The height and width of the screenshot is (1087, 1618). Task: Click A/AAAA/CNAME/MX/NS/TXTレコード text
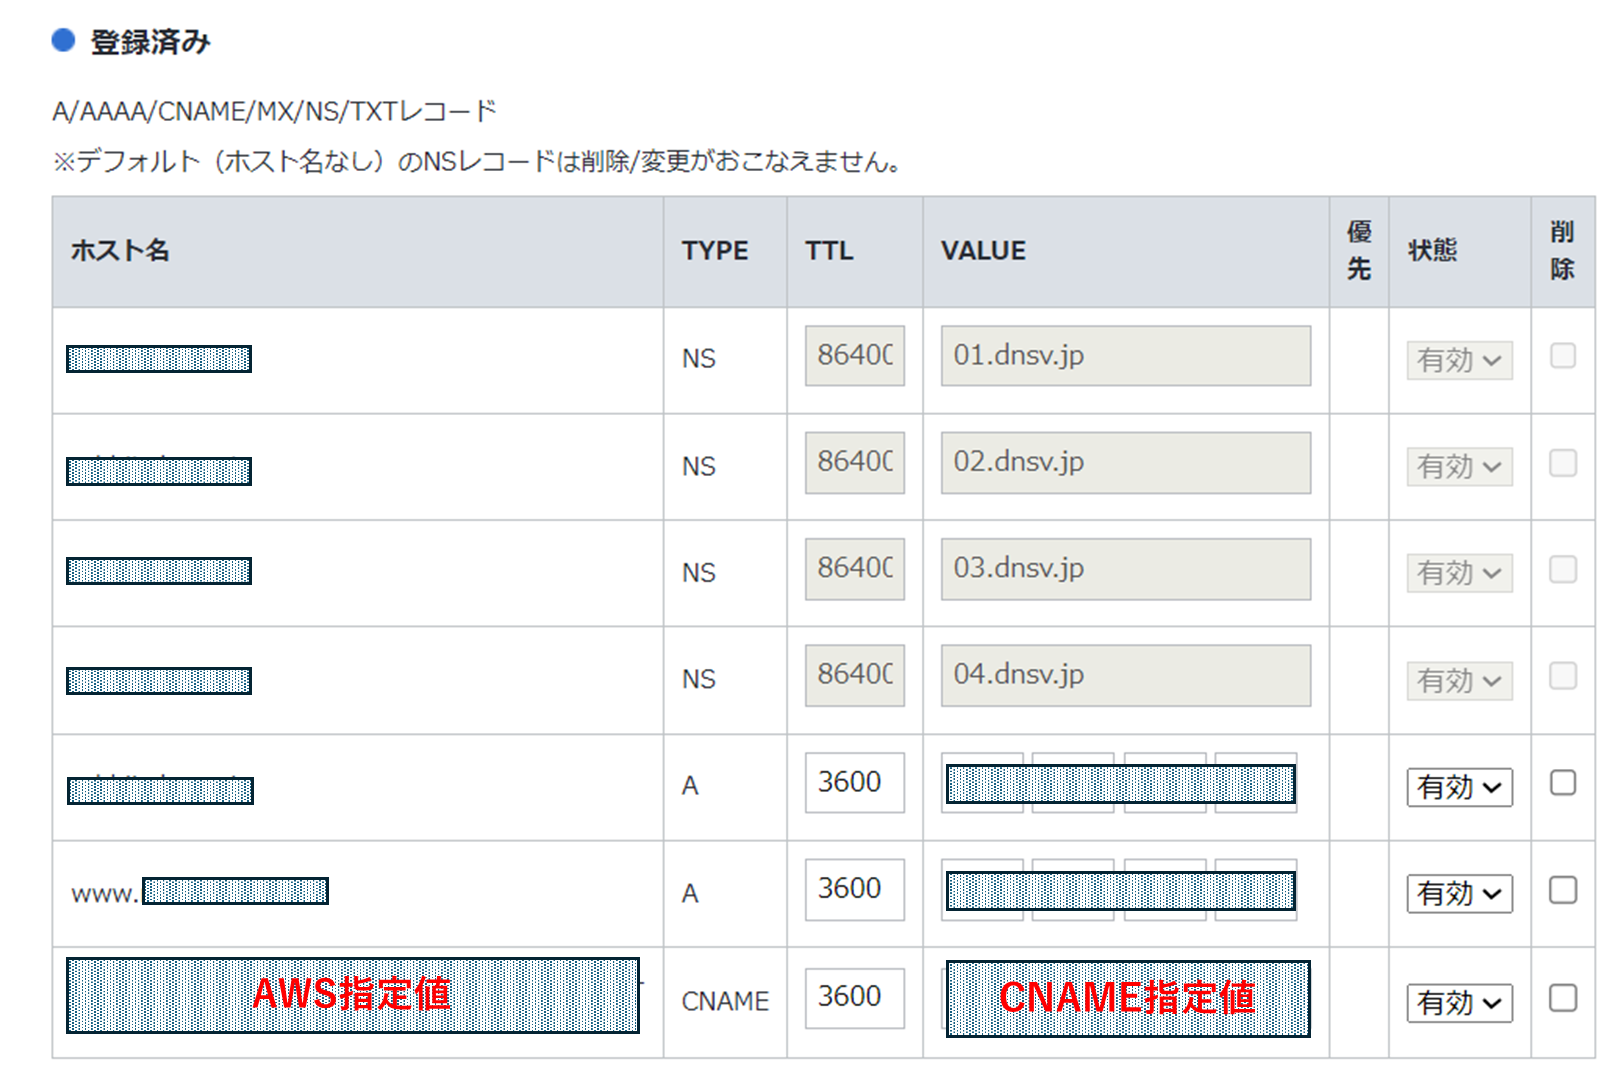coord(274,111)
